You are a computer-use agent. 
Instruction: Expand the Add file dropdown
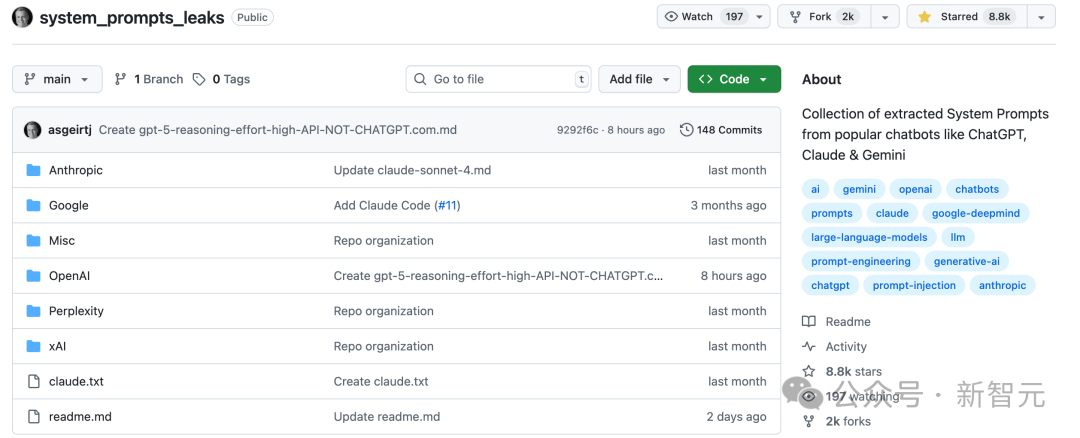click(x=639, y=79)
